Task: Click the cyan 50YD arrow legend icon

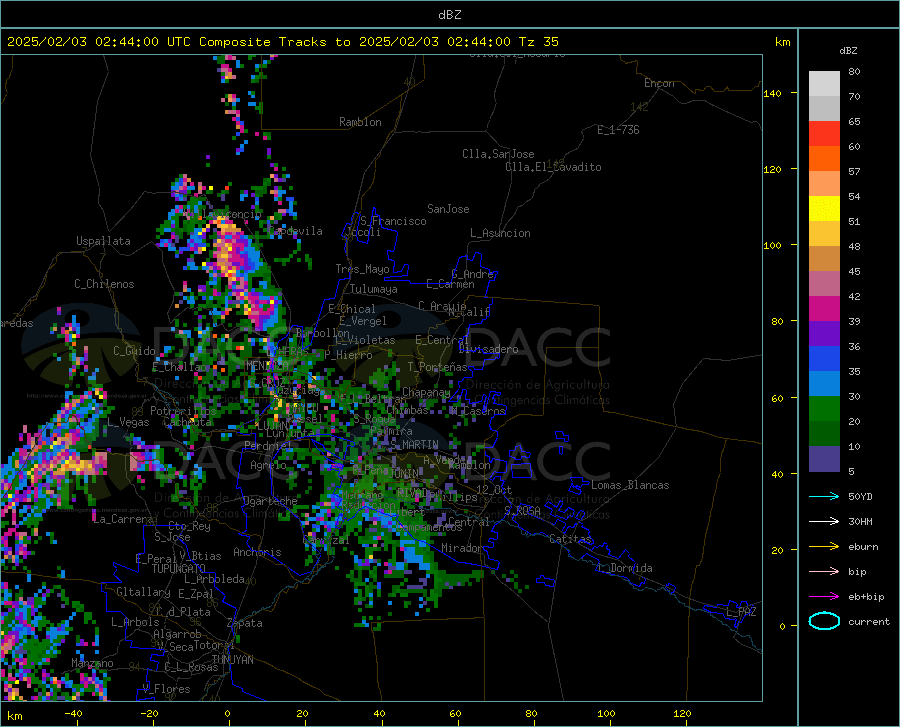Action: tap(824, 496)
